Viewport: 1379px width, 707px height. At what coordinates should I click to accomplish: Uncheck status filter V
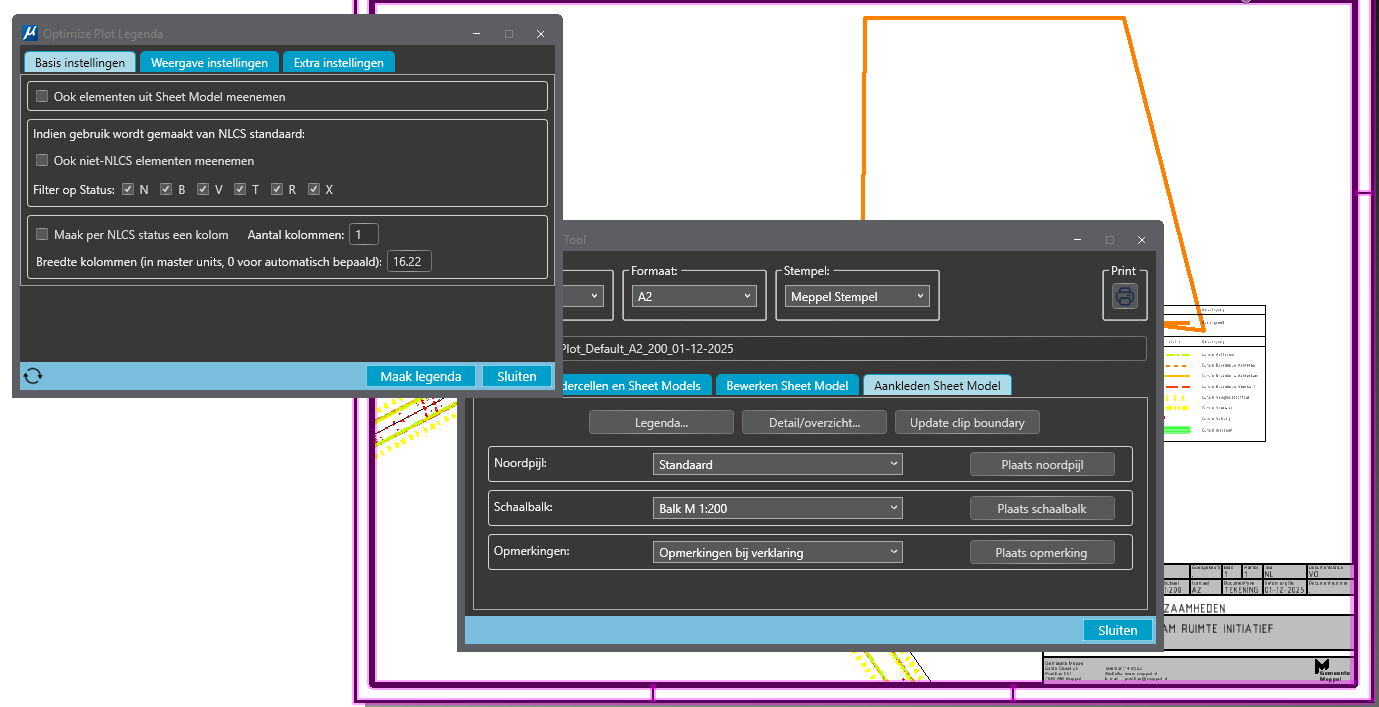click(203, 189)
